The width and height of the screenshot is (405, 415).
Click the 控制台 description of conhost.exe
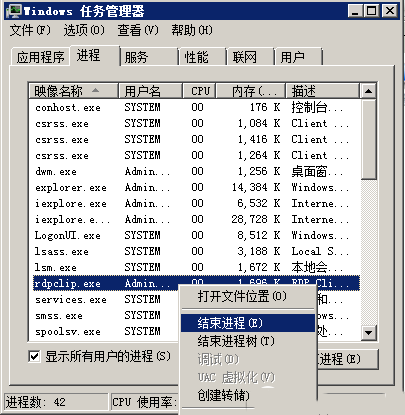click(317, 107)
